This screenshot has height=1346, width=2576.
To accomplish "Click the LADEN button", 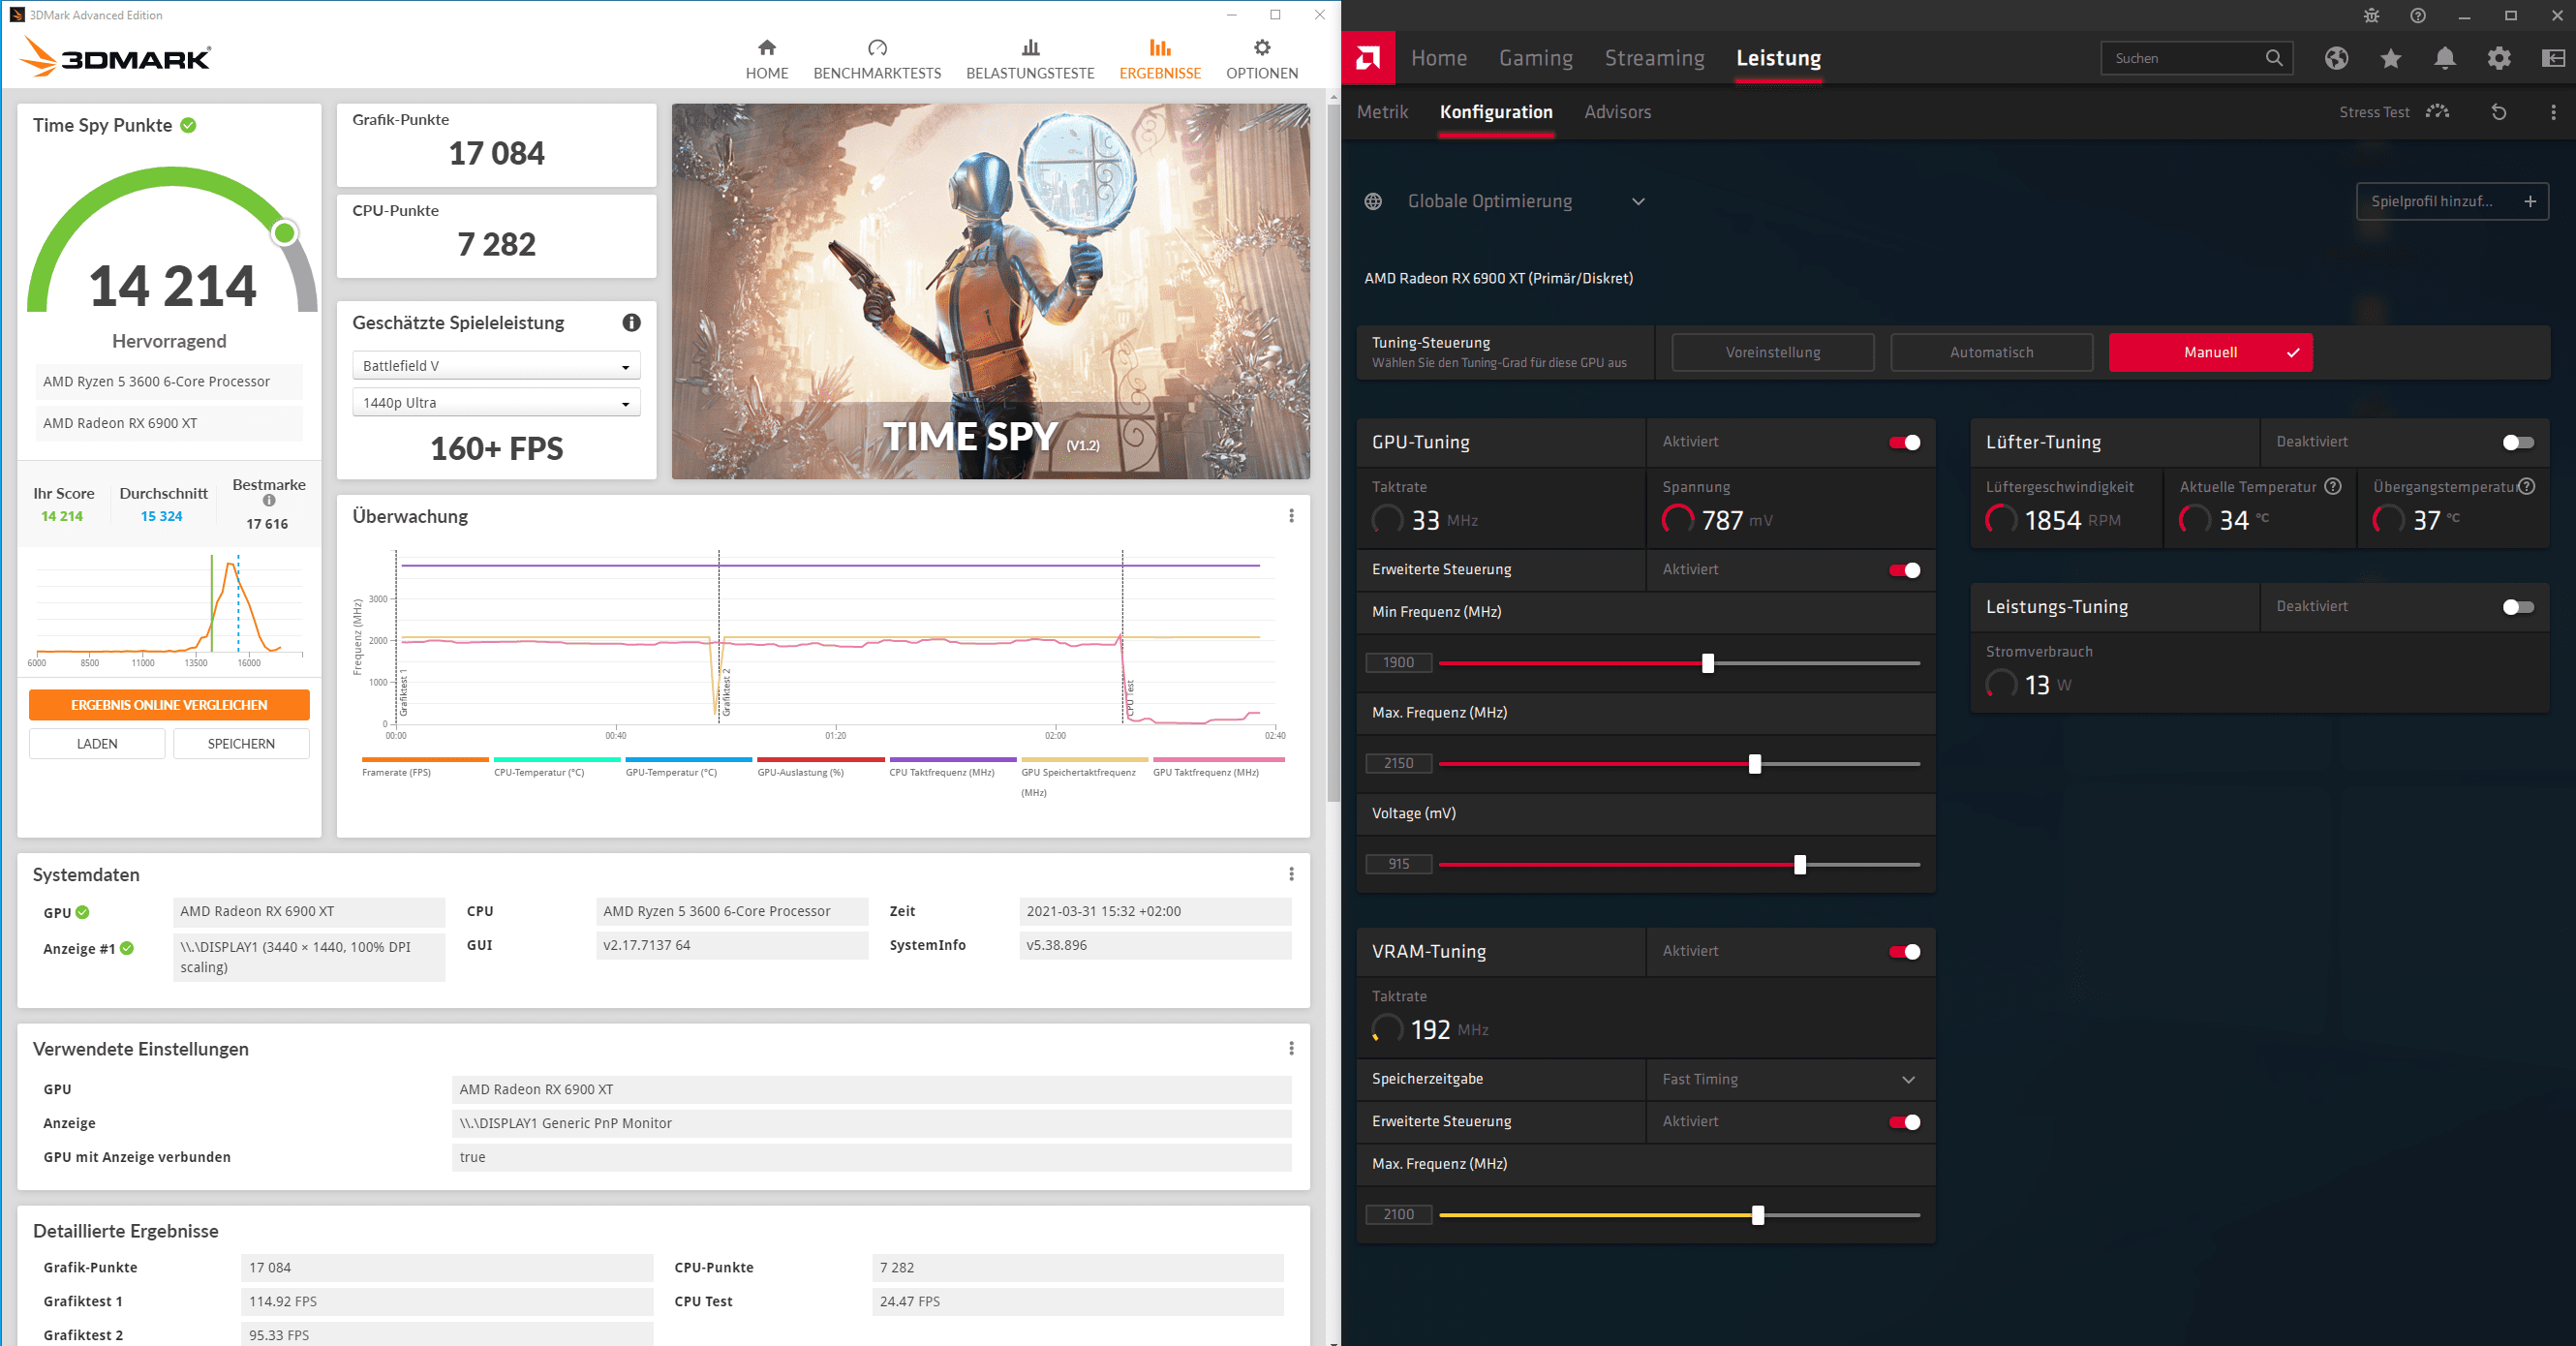I will click(97, 744).
